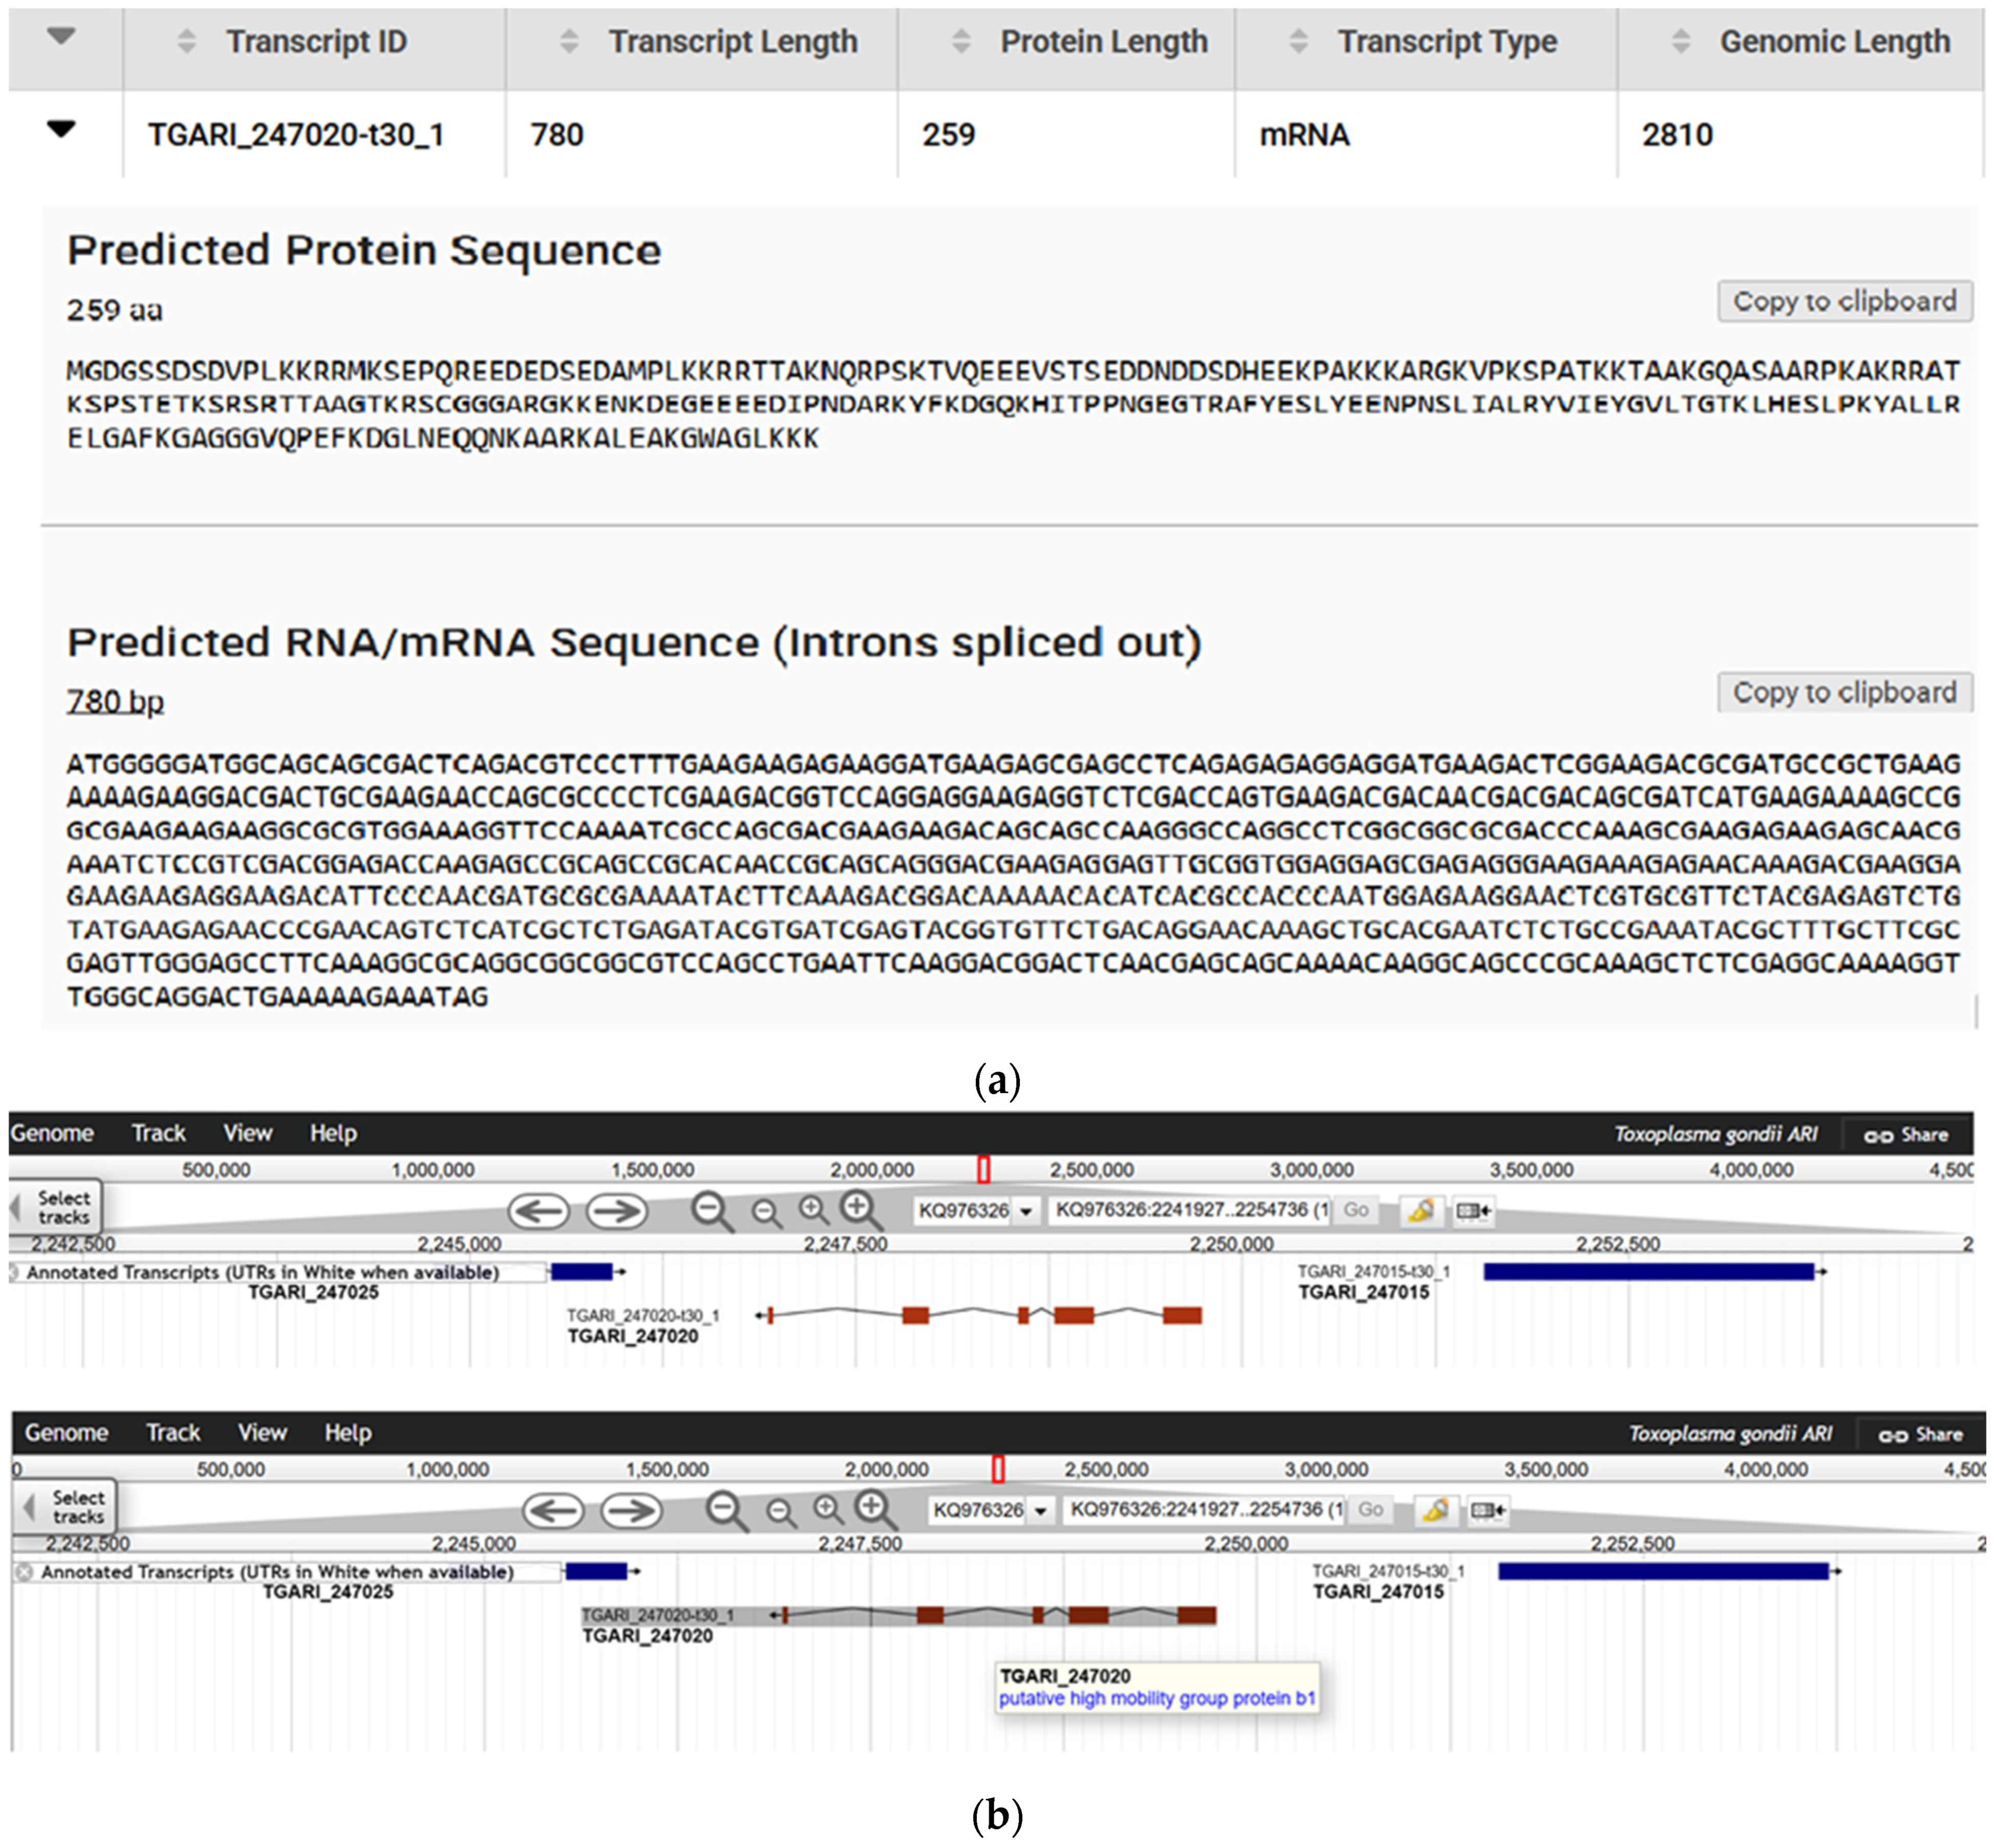
Task: Click Go button in lower browser
Action: coord(1370,1509)
